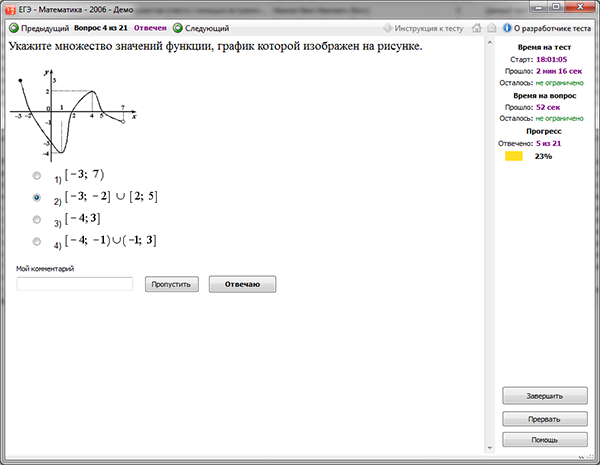The image size is (600, 465).
Task: Open the test instruction icon
Action: 388,28
